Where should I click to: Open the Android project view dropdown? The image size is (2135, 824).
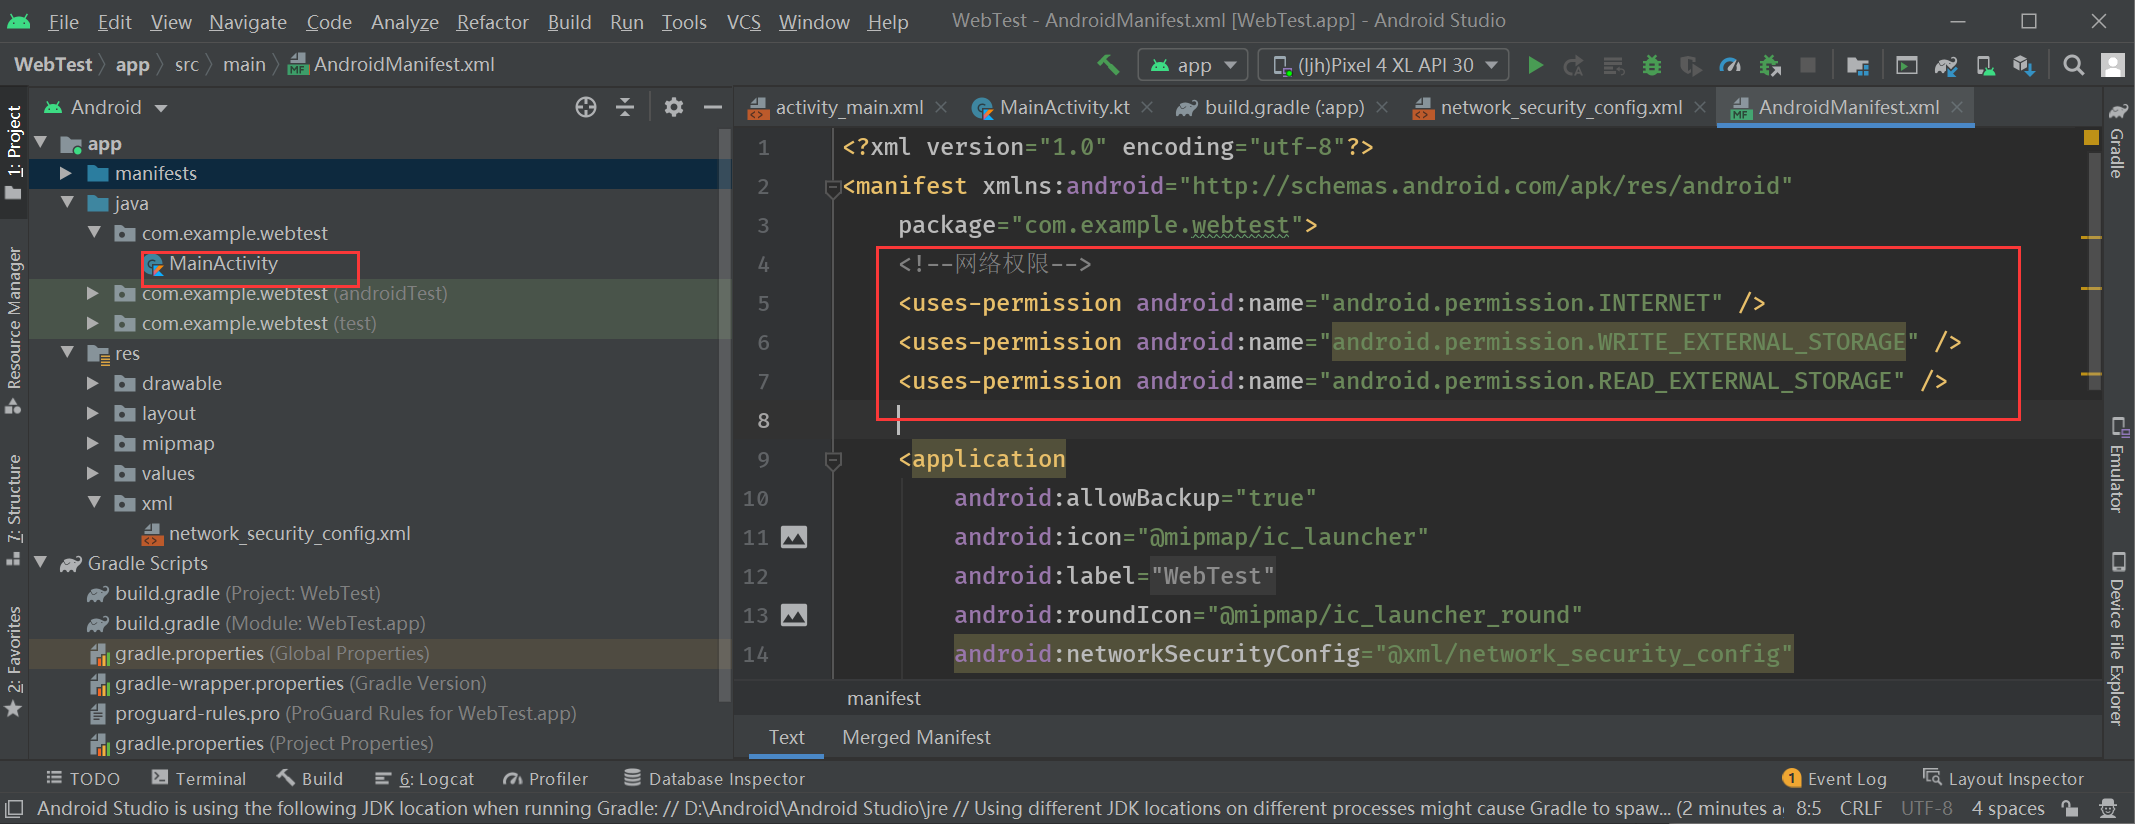coord(106,107)
